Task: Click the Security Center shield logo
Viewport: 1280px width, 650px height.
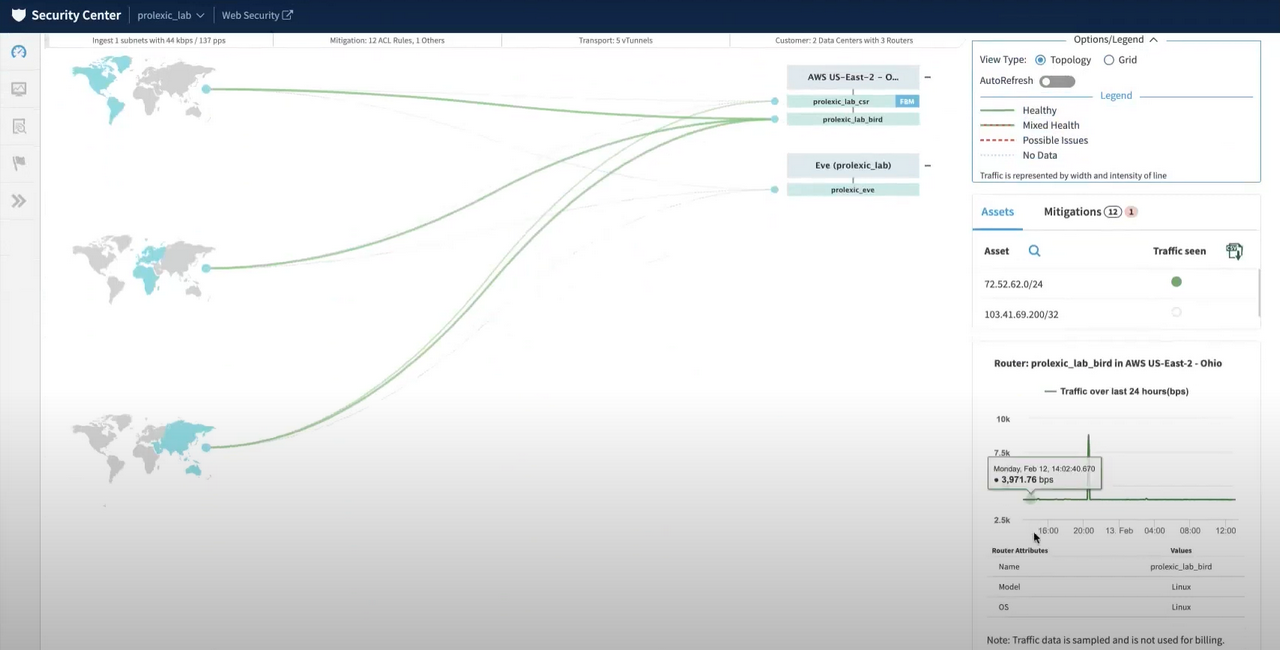Action: [x=18, y=14]
